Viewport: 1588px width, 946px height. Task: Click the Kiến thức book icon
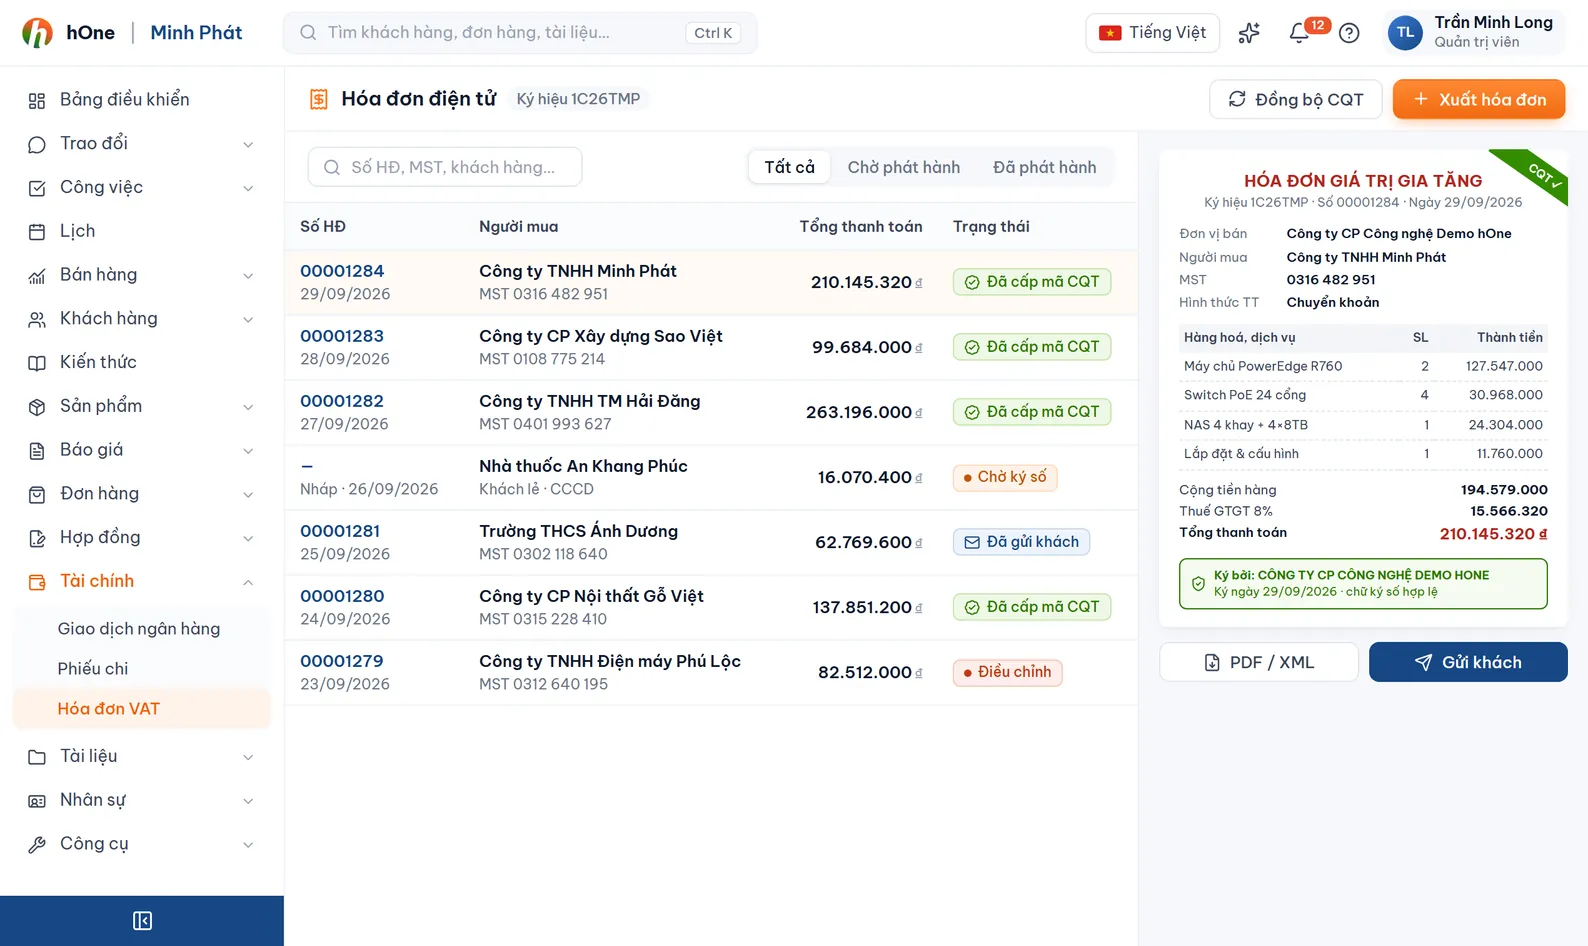pos(37,363)
